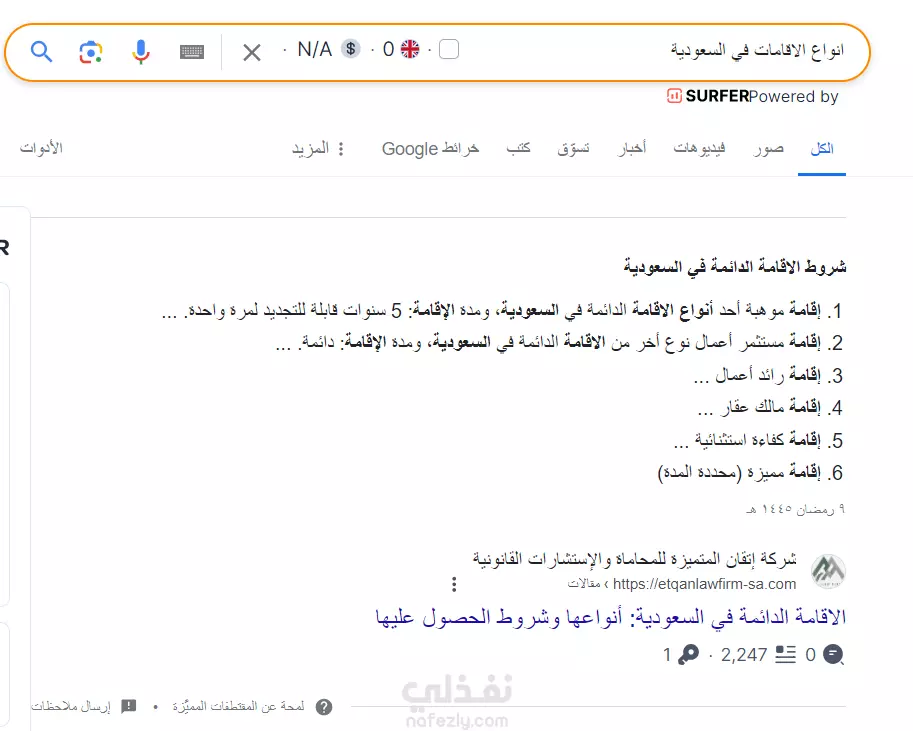Click the question mark help icon

click(324, 707)
